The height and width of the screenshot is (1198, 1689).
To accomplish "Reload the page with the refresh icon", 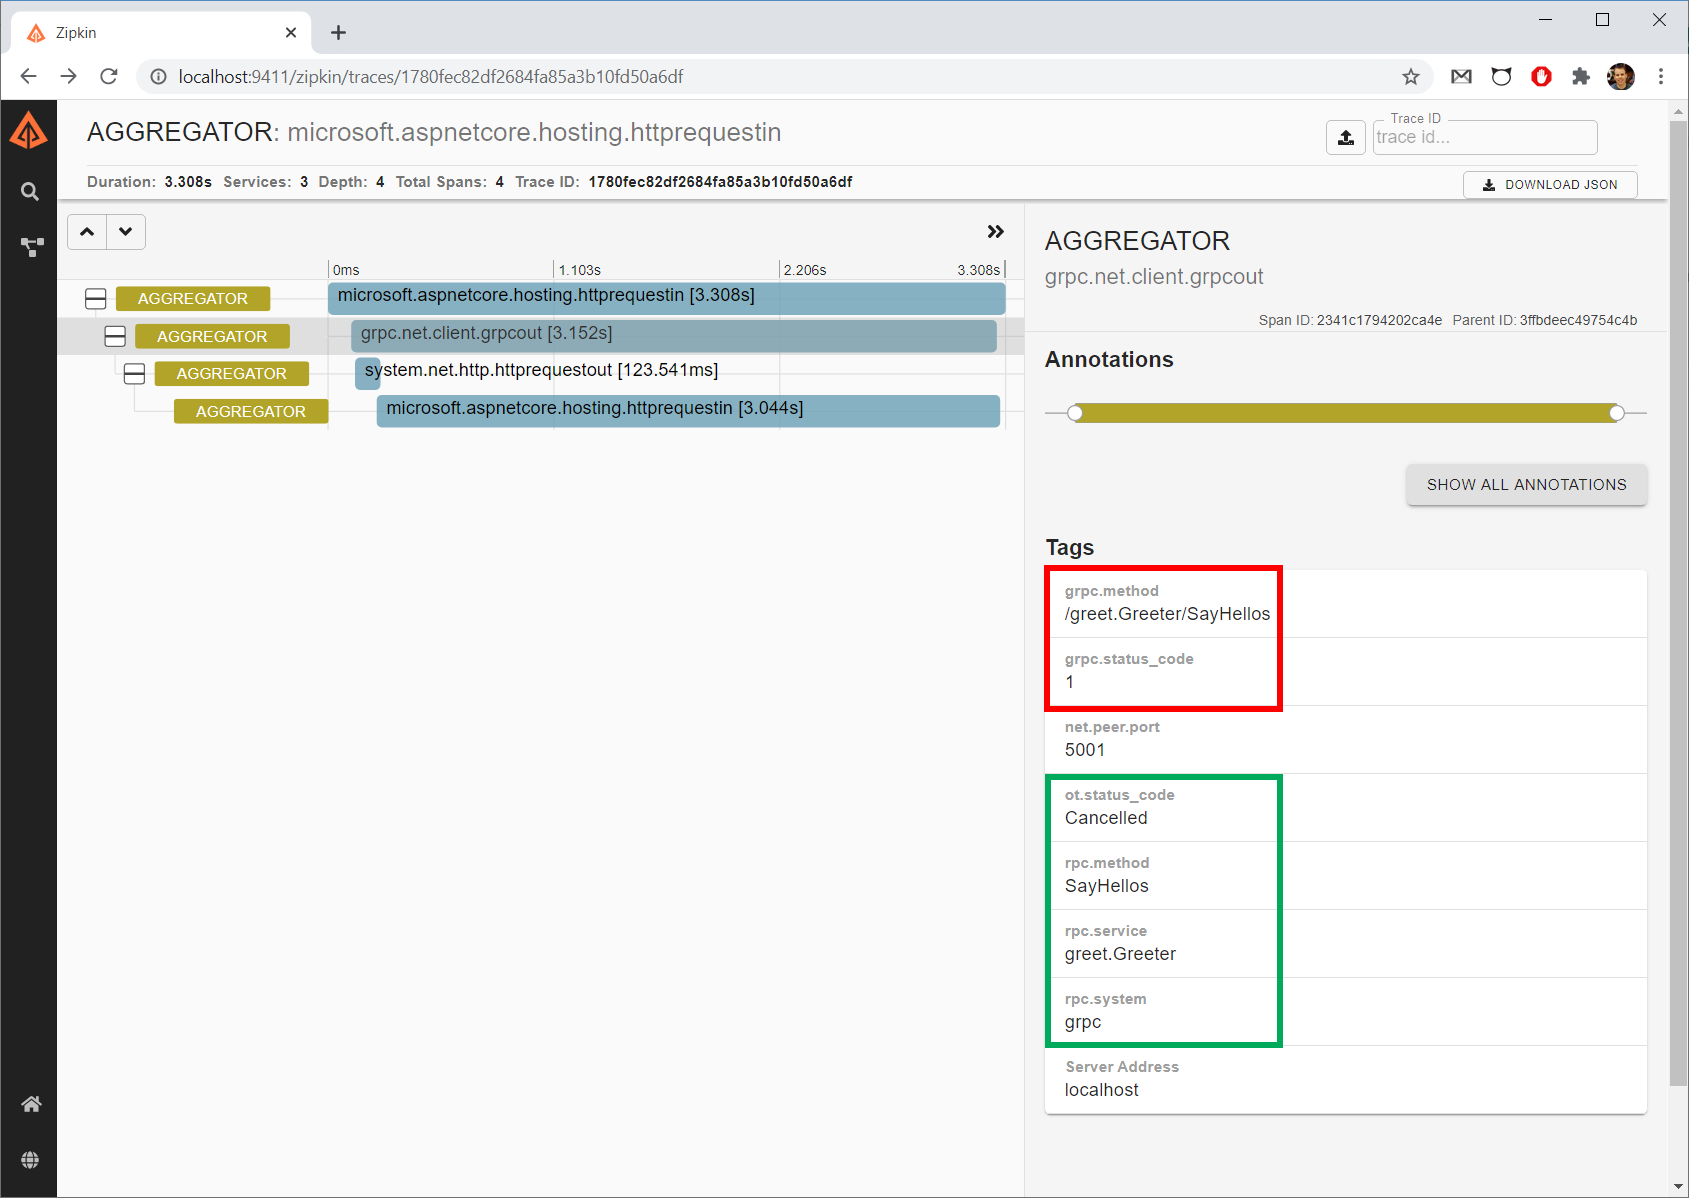I will [109, 76].
